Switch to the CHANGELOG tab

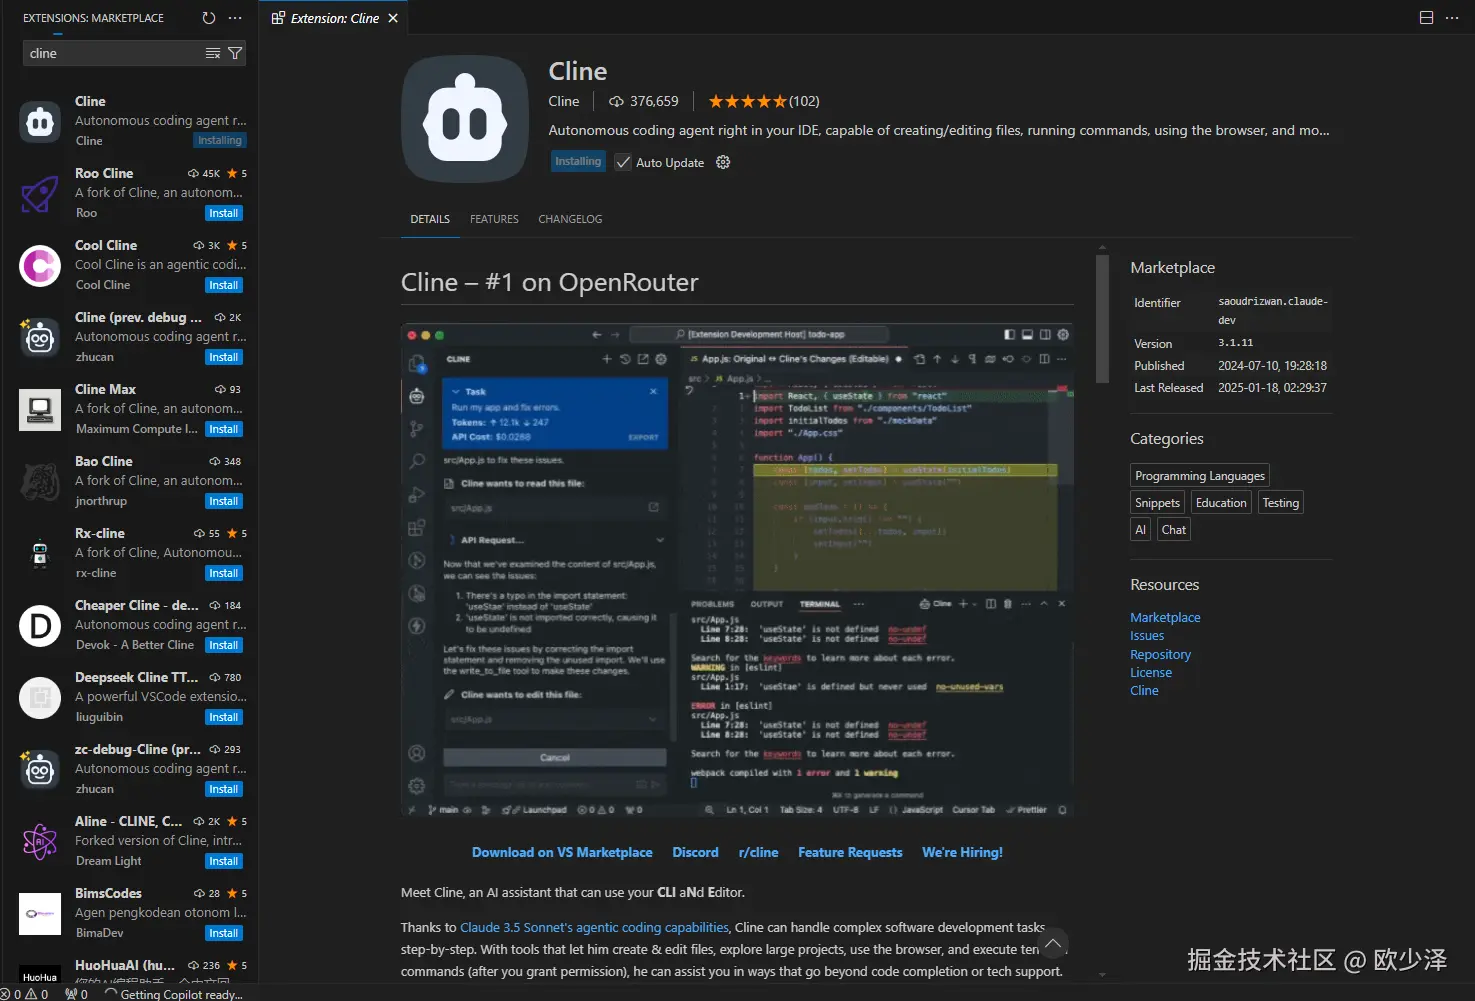(570, 219)
